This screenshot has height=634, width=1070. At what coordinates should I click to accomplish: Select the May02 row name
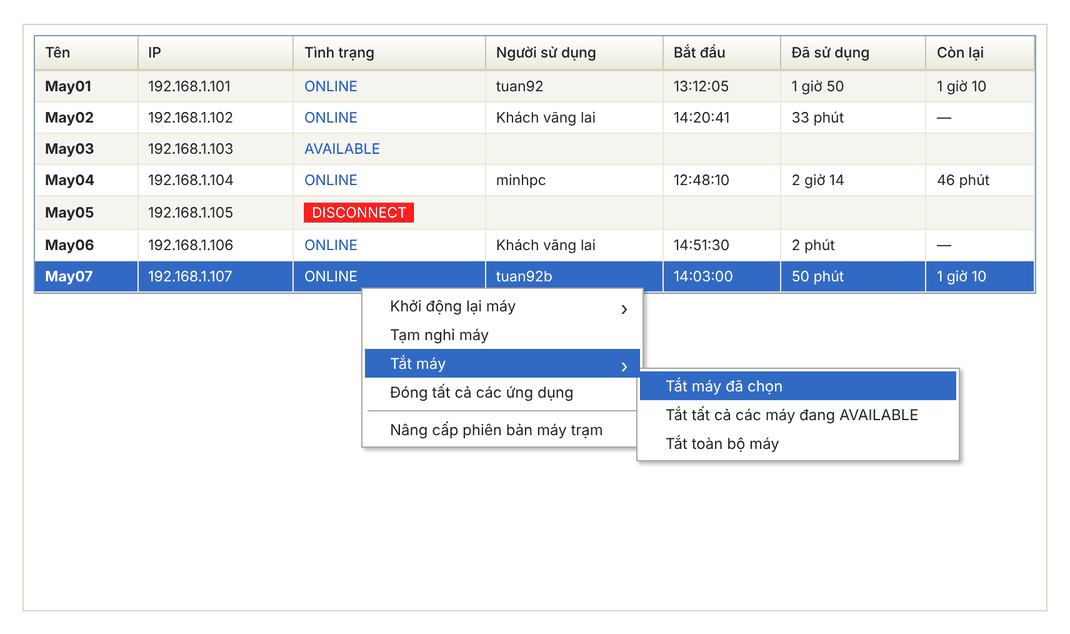click(70, 118)
